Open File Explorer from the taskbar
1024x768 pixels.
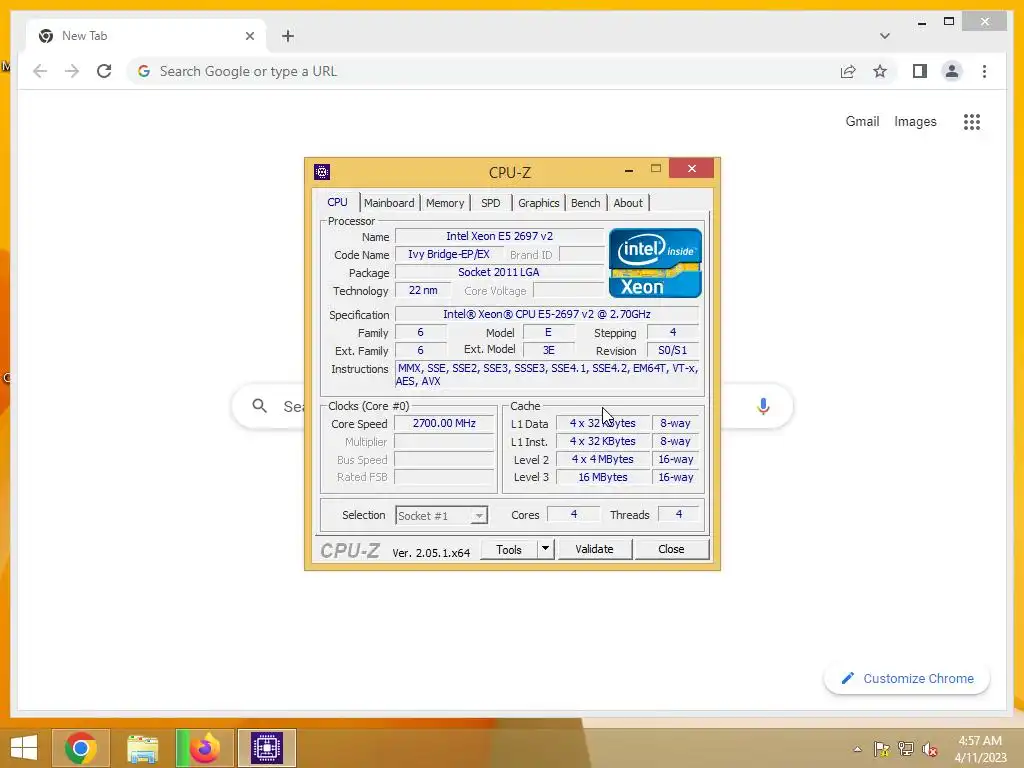pyautogui.click(x=142, y=748)
